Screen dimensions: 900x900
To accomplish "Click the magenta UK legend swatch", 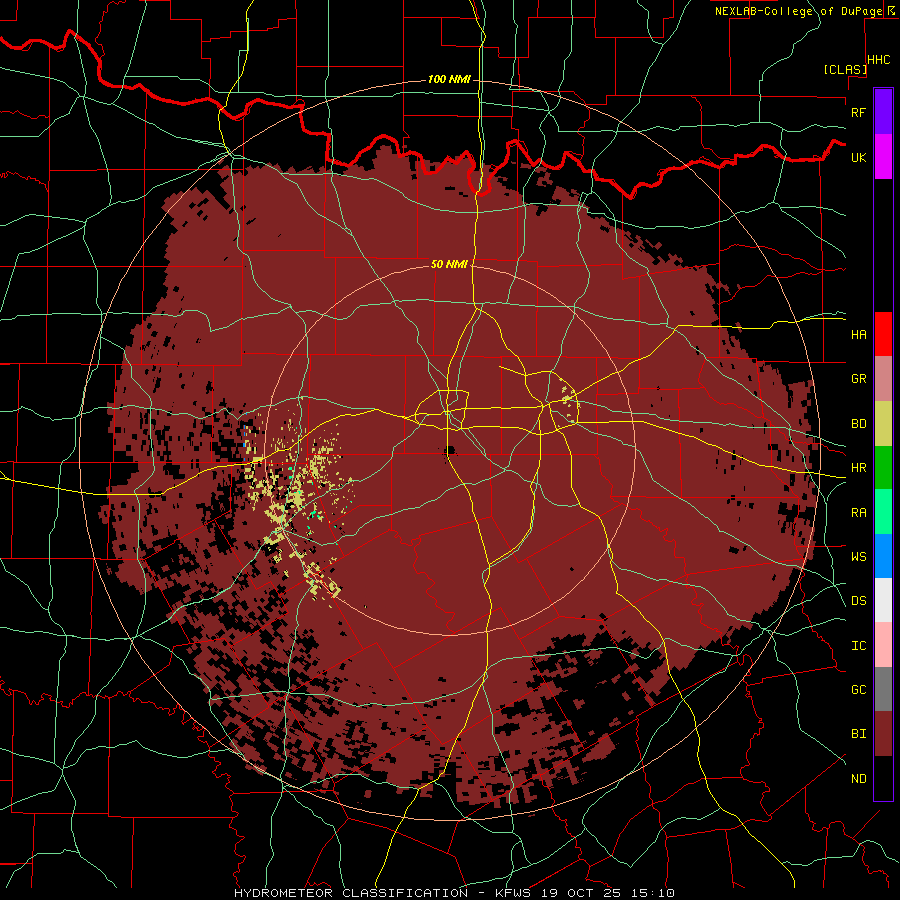I will 883,157.
